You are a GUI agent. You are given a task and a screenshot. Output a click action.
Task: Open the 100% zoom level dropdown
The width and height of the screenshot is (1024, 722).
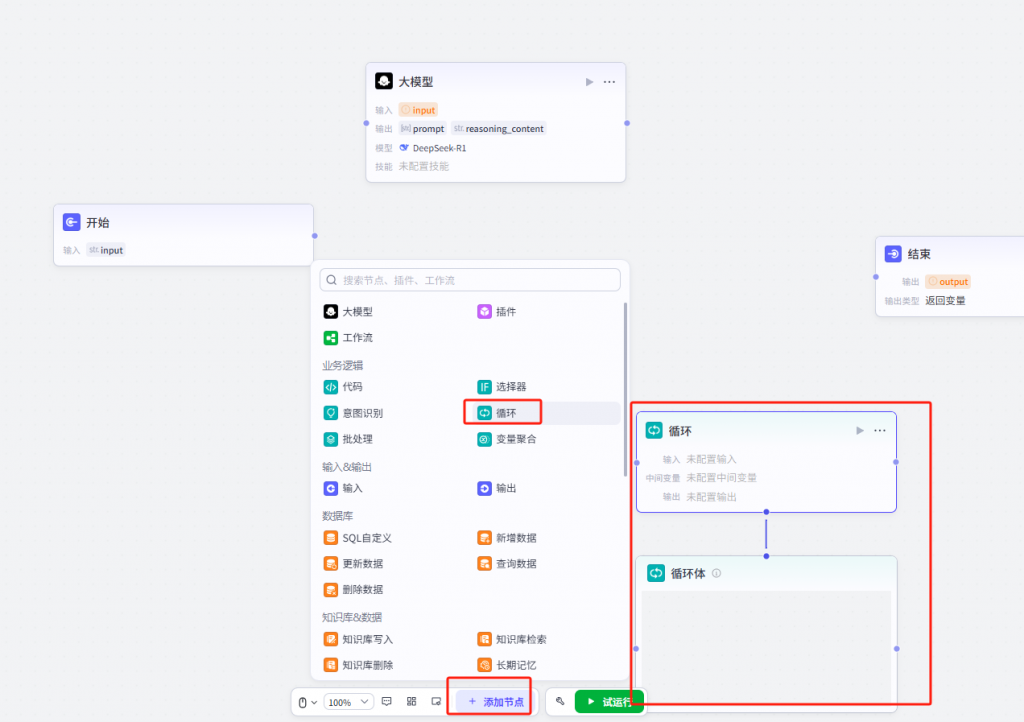point(348,702)
